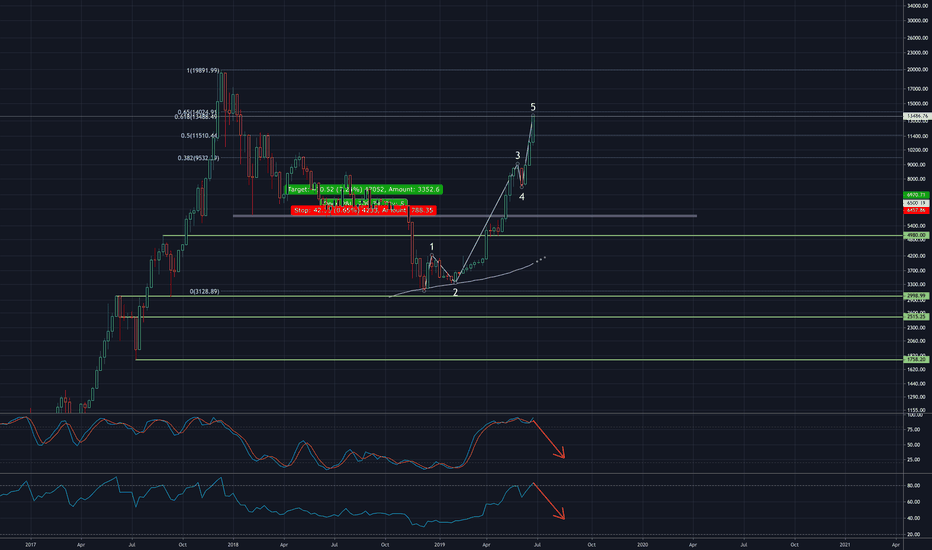
Task: Select Elliott wave label 4
Action: [x=522, y=197]
